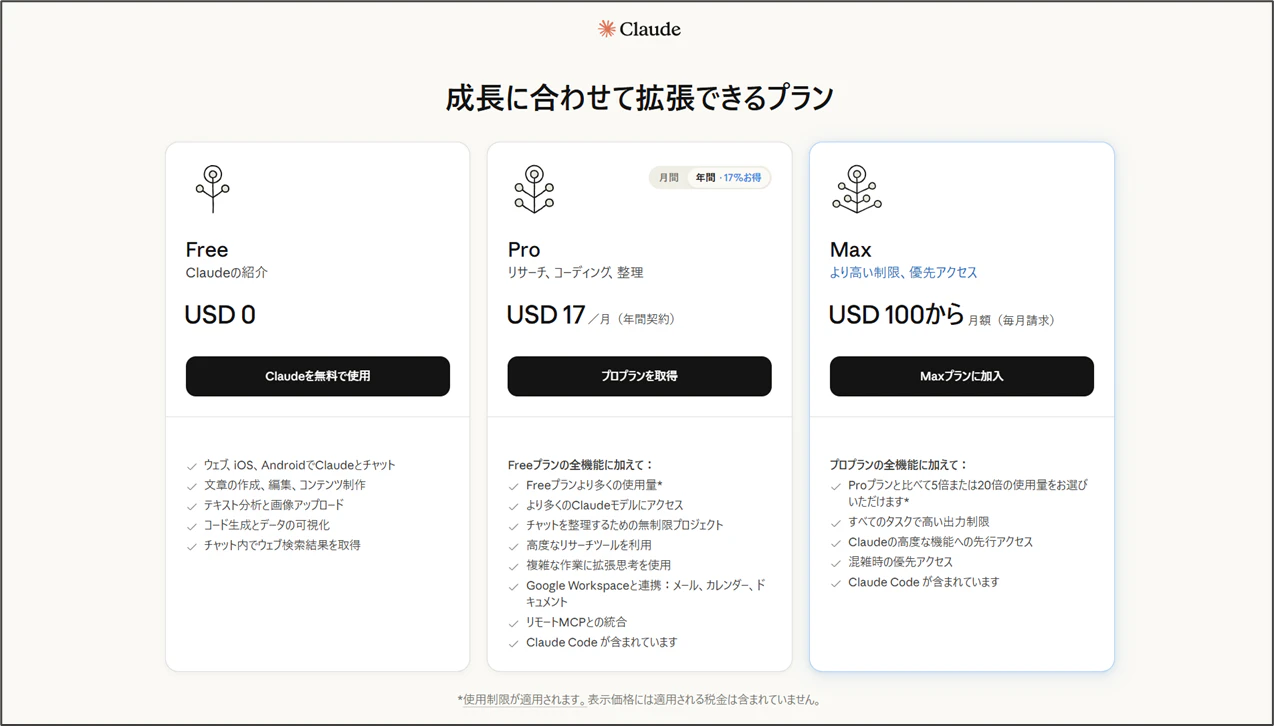
Task: Click より多くのClaudeモデルにアクセス feature
Action: [605, 505]
